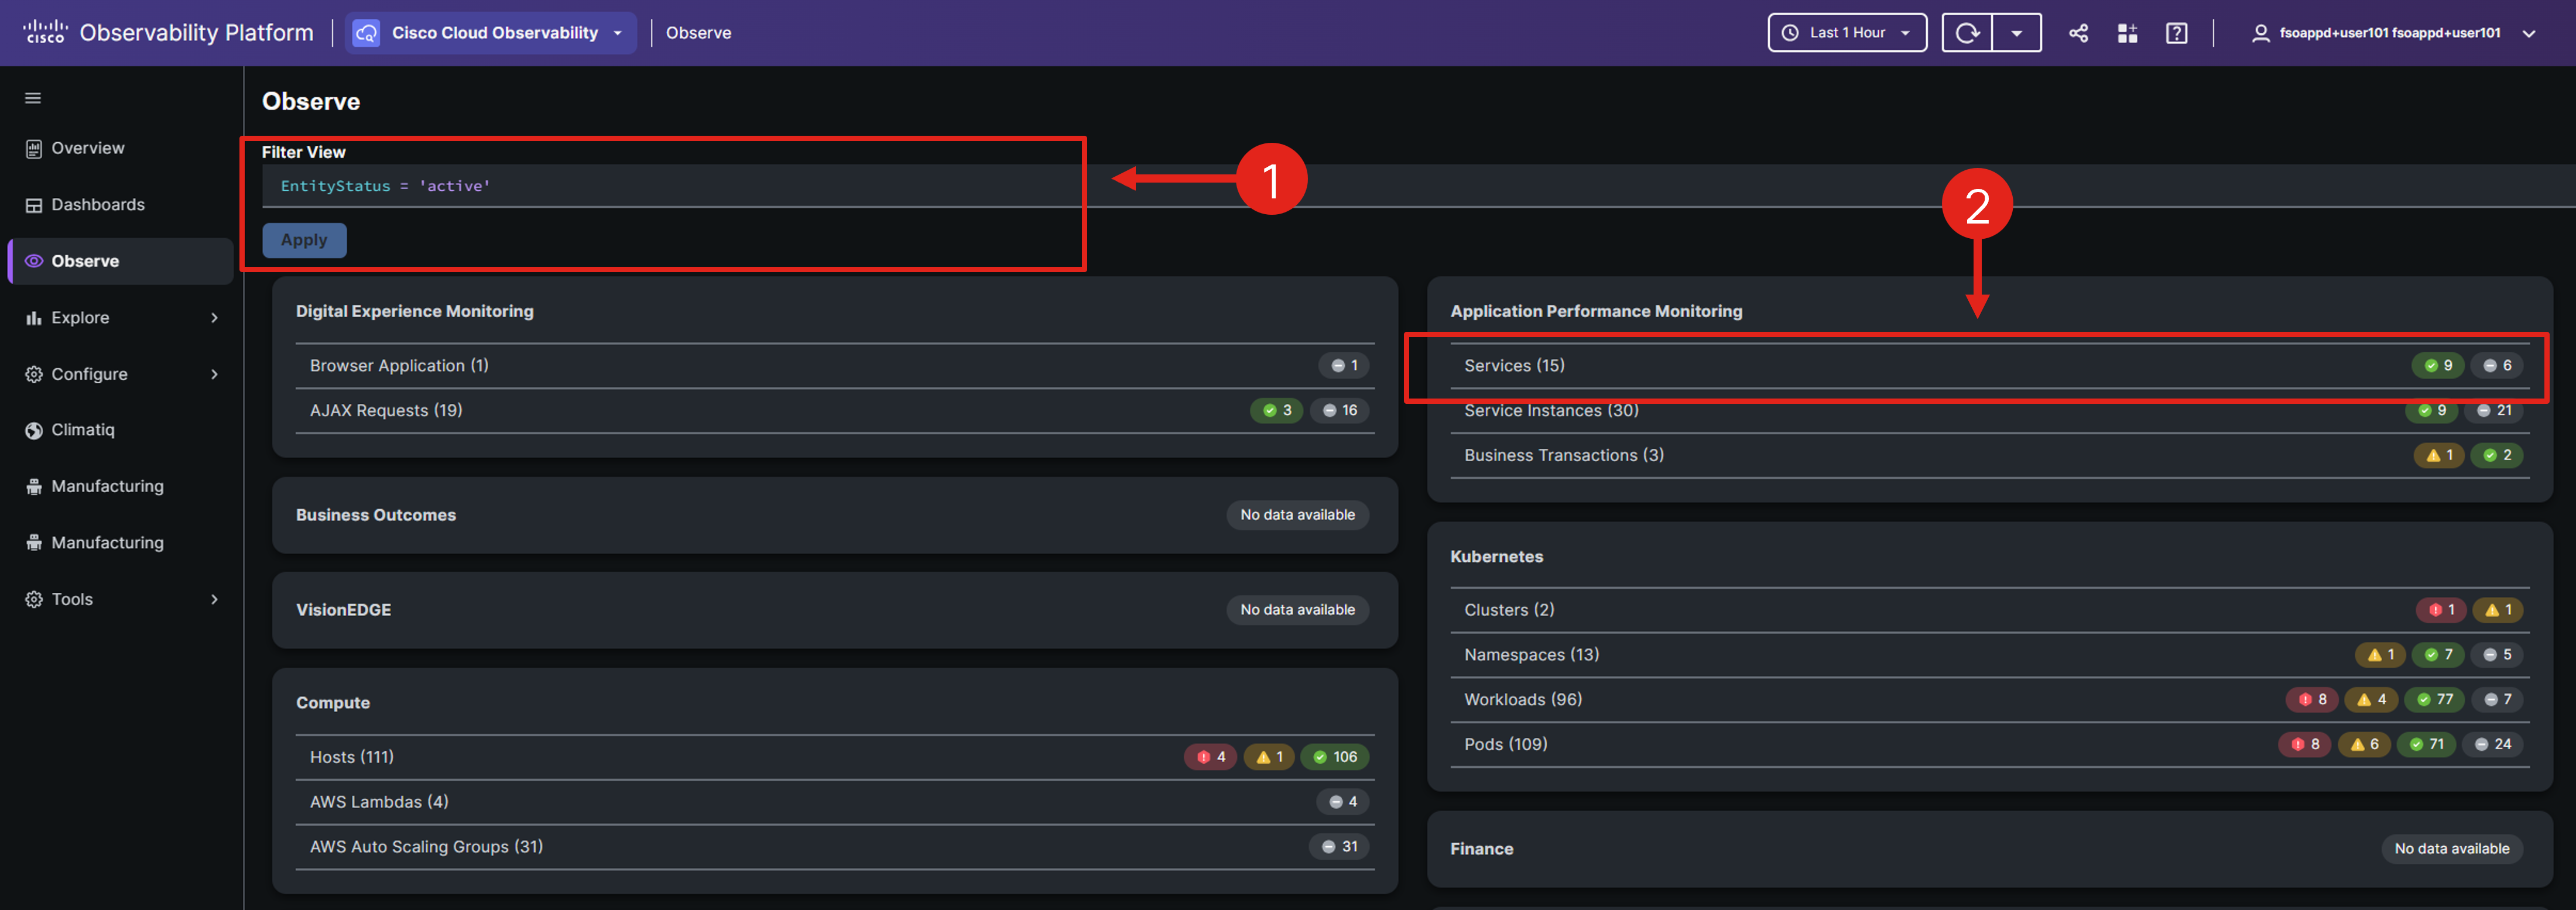Click the Climatiq globe icon
Image resolution: width=2576 pixels, height=910 pixels.
click(34, 430)
